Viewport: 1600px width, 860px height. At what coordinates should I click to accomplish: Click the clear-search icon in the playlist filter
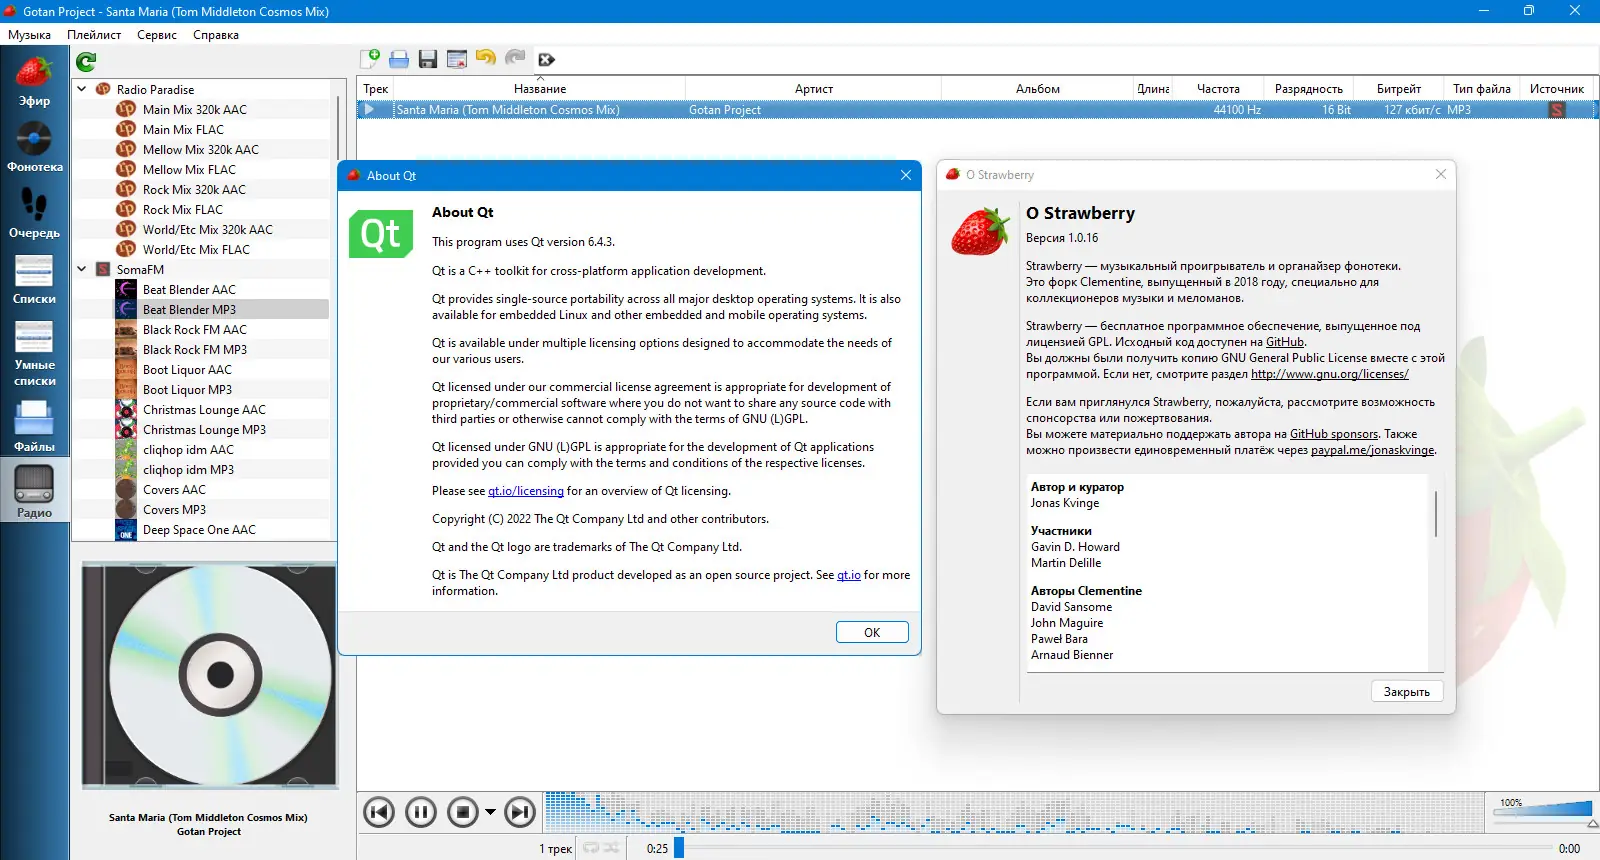pos(546,60)
